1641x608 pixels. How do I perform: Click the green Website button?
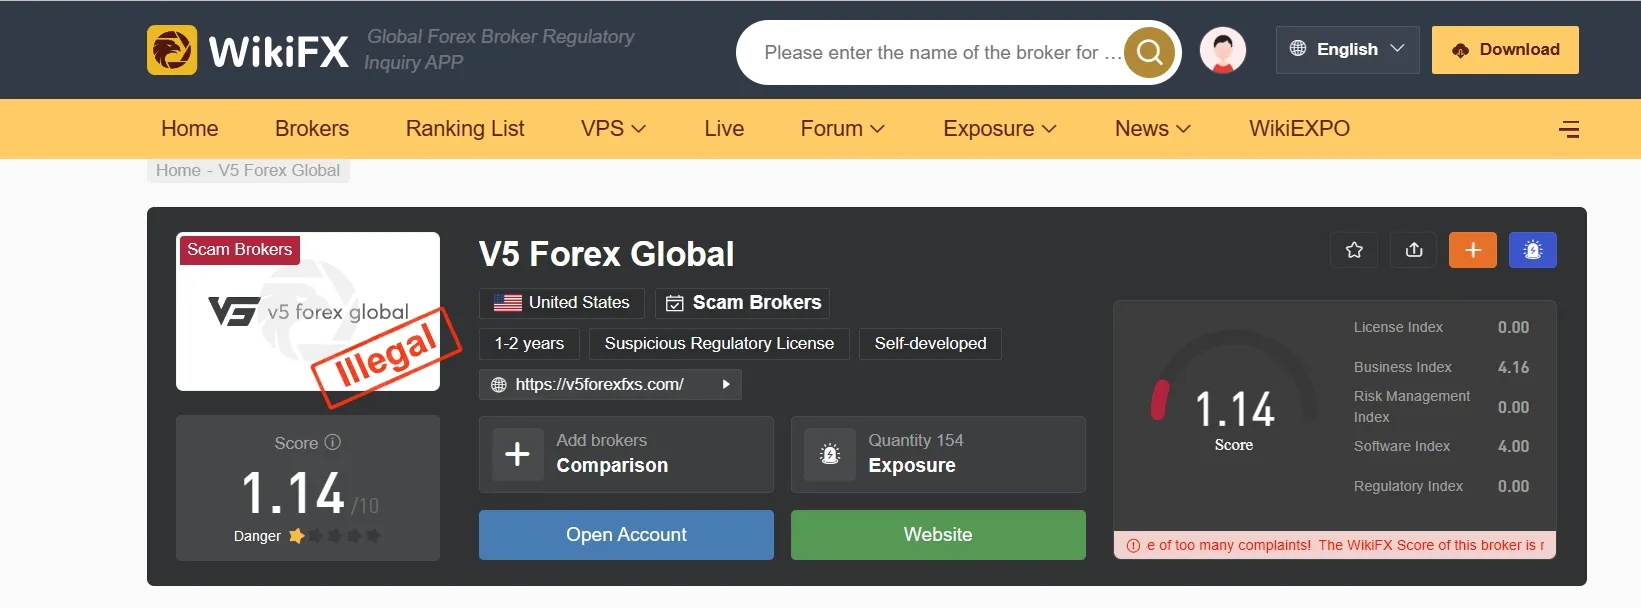tap(938, 535)
